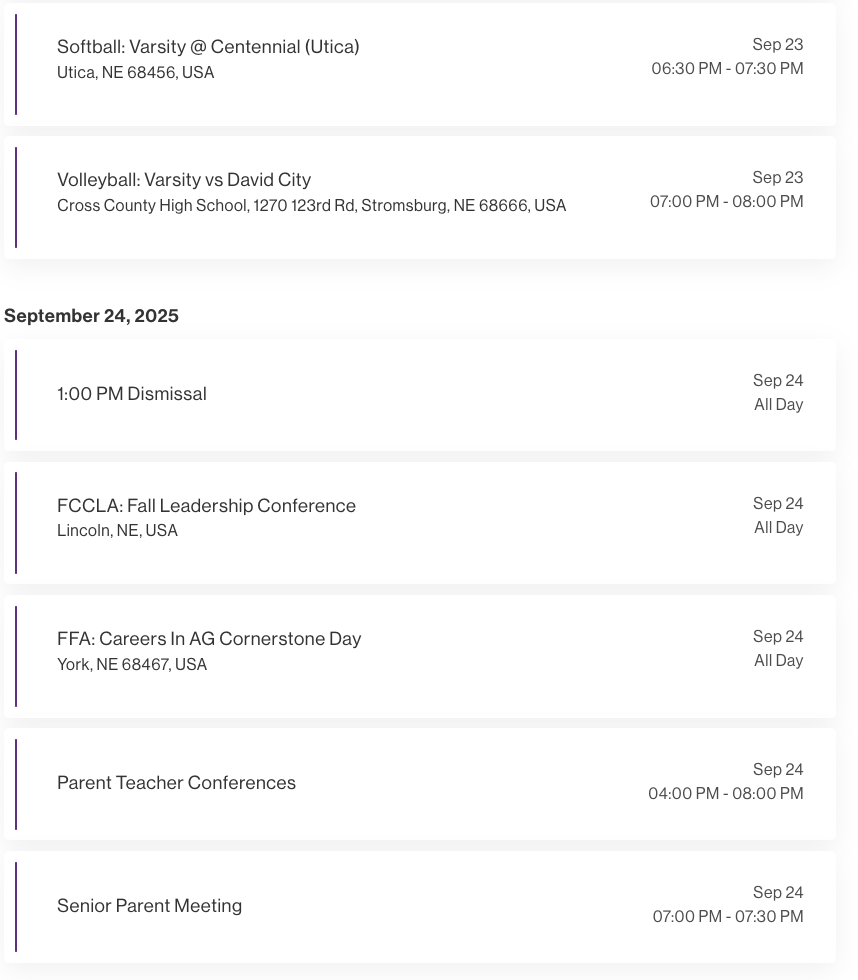Open the Softball Varsity @ Centennial event
The width and height of the screenshot is (858, 980).
click(208, 47)
